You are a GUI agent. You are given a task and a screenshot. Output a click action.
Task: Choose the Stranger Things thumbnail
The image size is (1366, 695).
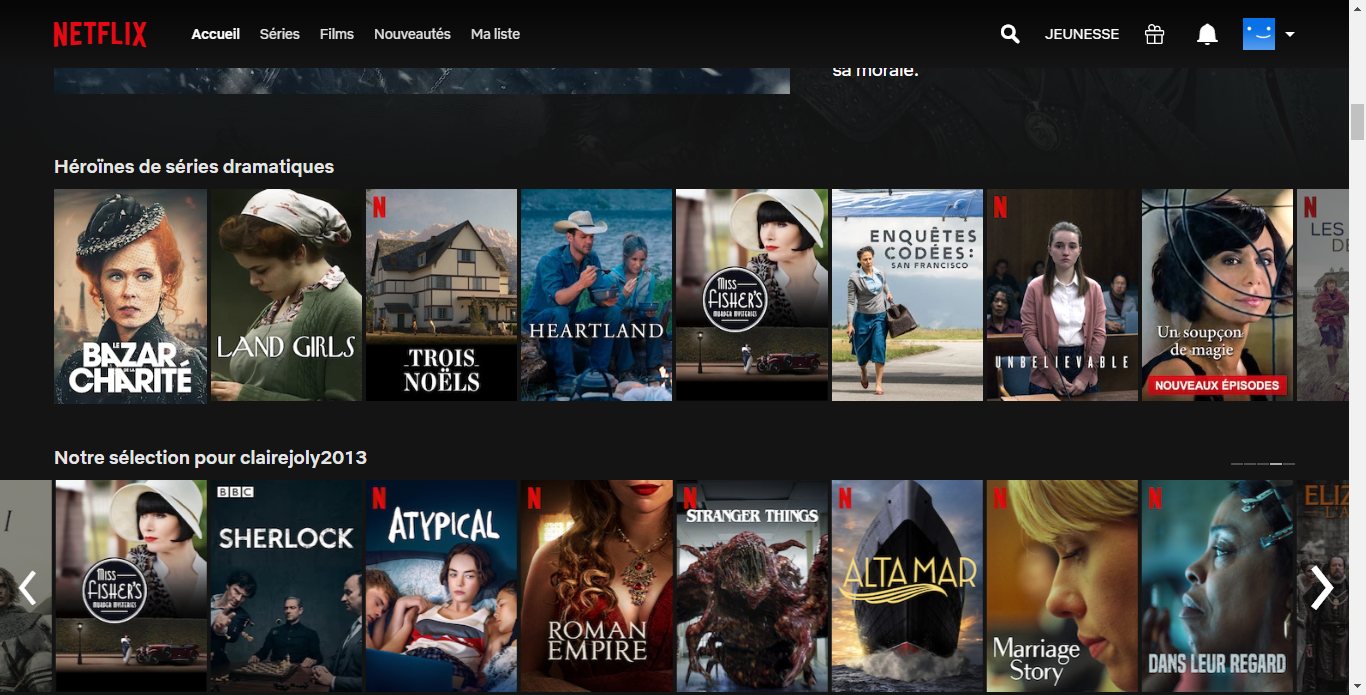pos(751,585)
